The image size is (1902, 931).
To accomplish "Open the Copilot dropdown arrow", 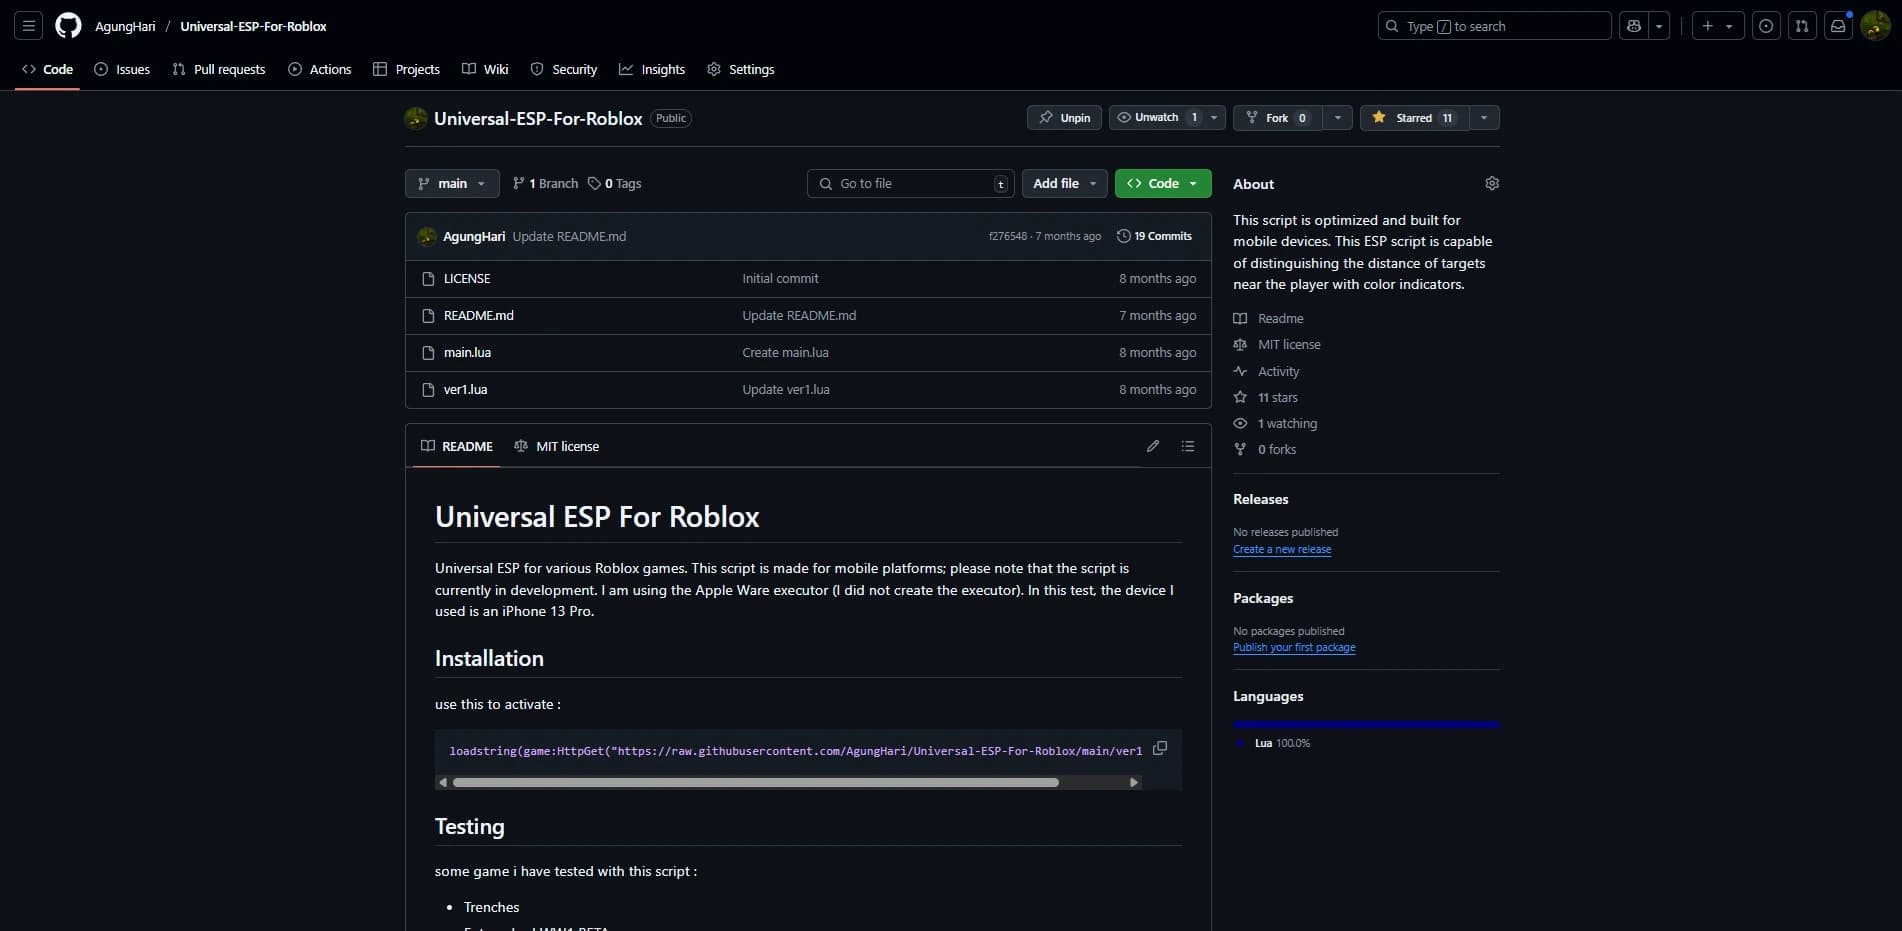I will [1659, 26].
